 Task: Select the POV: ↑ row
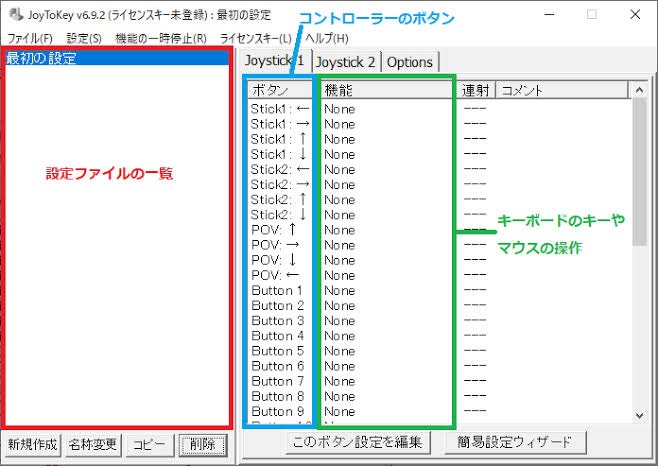pos(438,230)
